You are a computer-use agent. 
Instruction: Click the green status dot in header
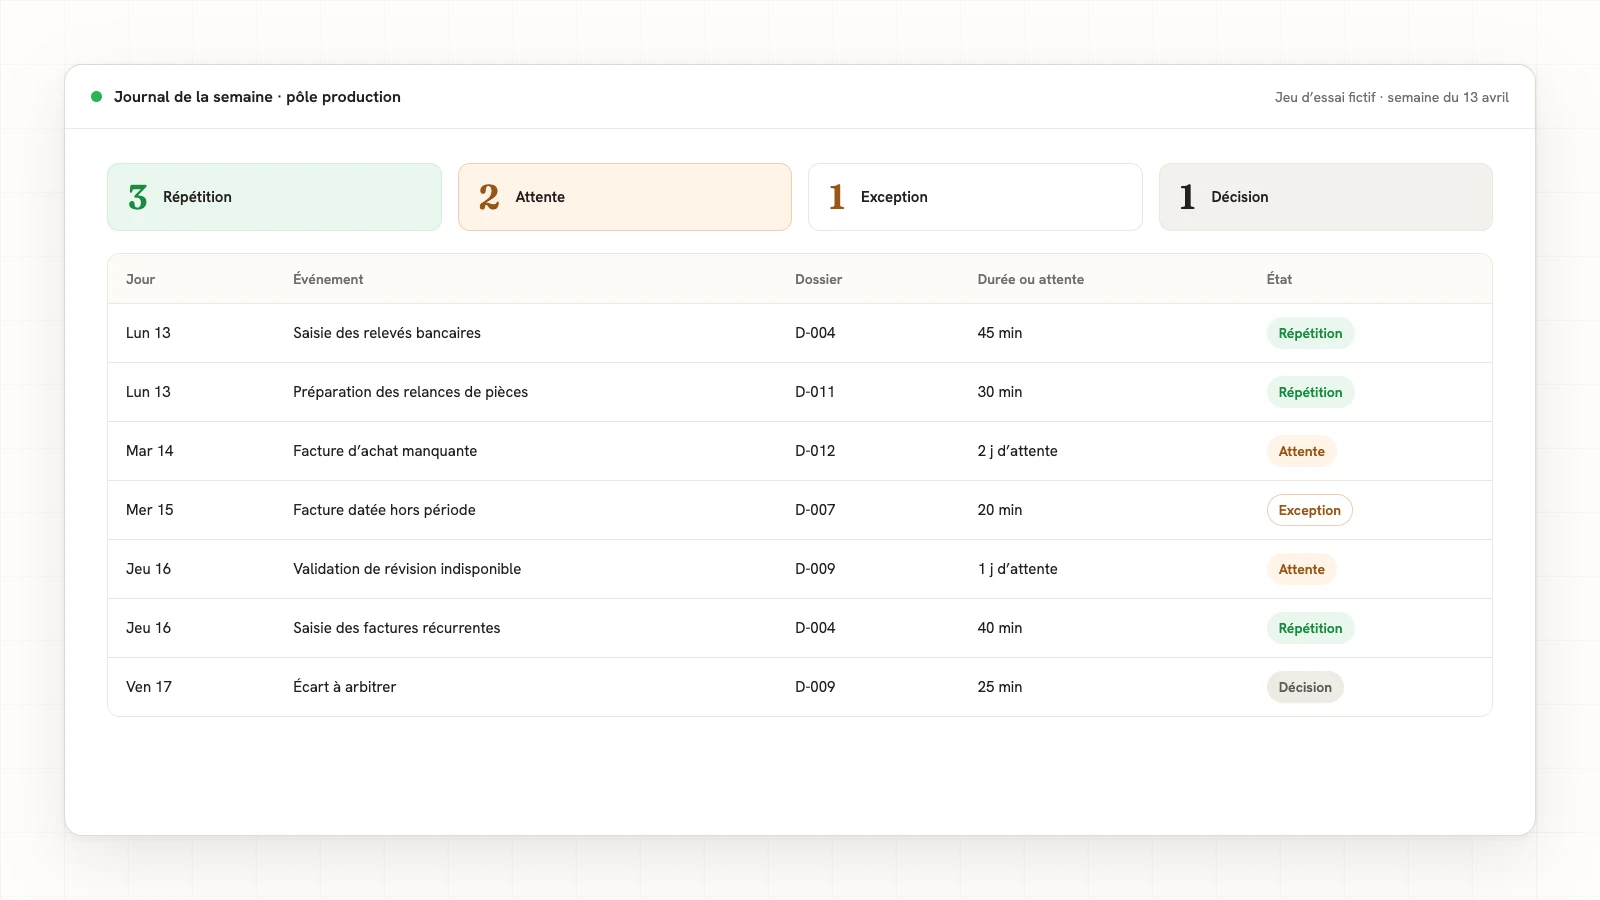96,97
